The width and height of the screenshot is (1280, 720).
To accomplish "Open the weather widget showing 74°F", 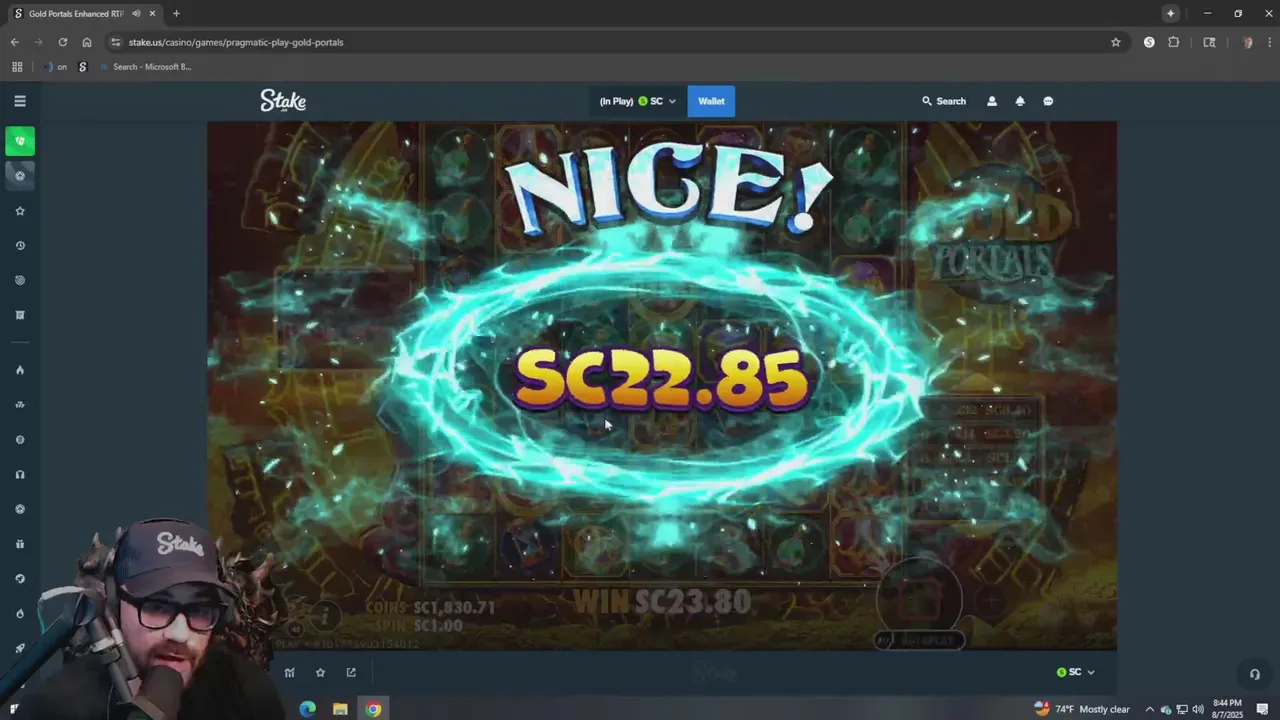I will click(x=1082, y=709).
